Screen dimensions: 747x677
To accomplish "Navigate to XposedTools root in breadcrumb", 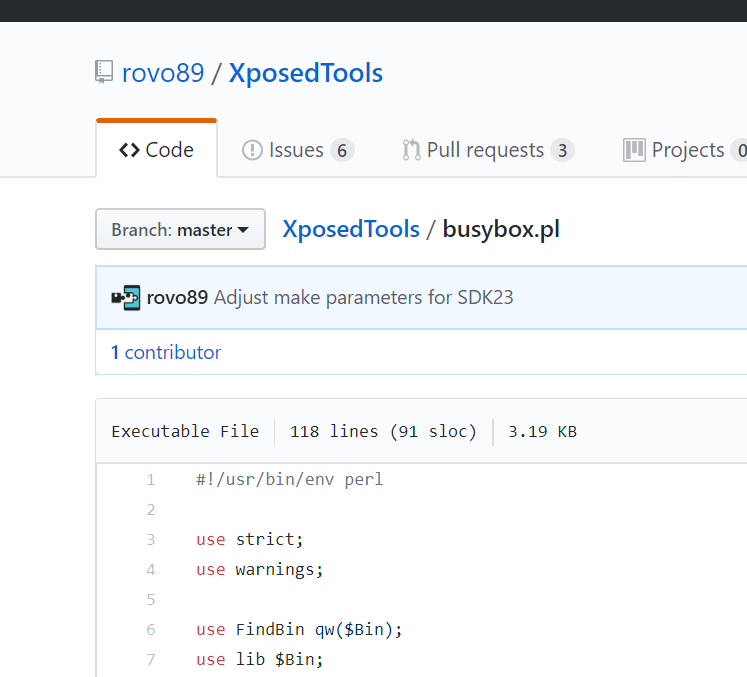I will 351,229.
